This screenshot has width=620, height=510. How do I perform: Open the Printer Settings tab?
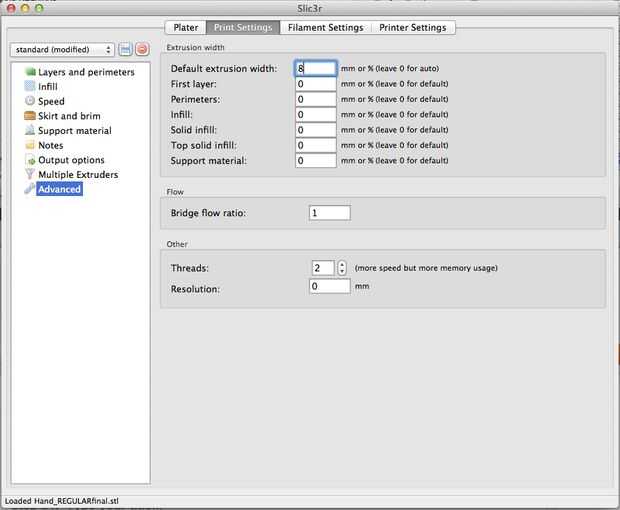click(x=413, y=28)
